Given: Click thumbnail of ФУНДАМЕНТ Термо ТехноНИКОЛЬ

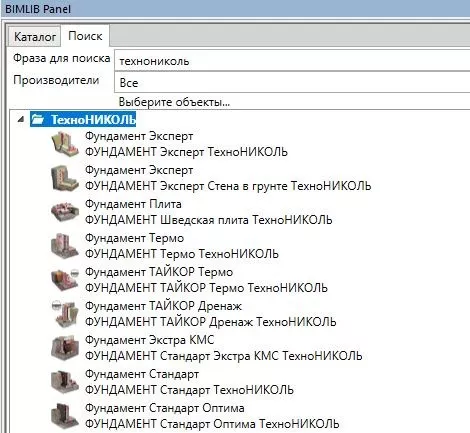Looking at the screenshot, I should 65,246.
